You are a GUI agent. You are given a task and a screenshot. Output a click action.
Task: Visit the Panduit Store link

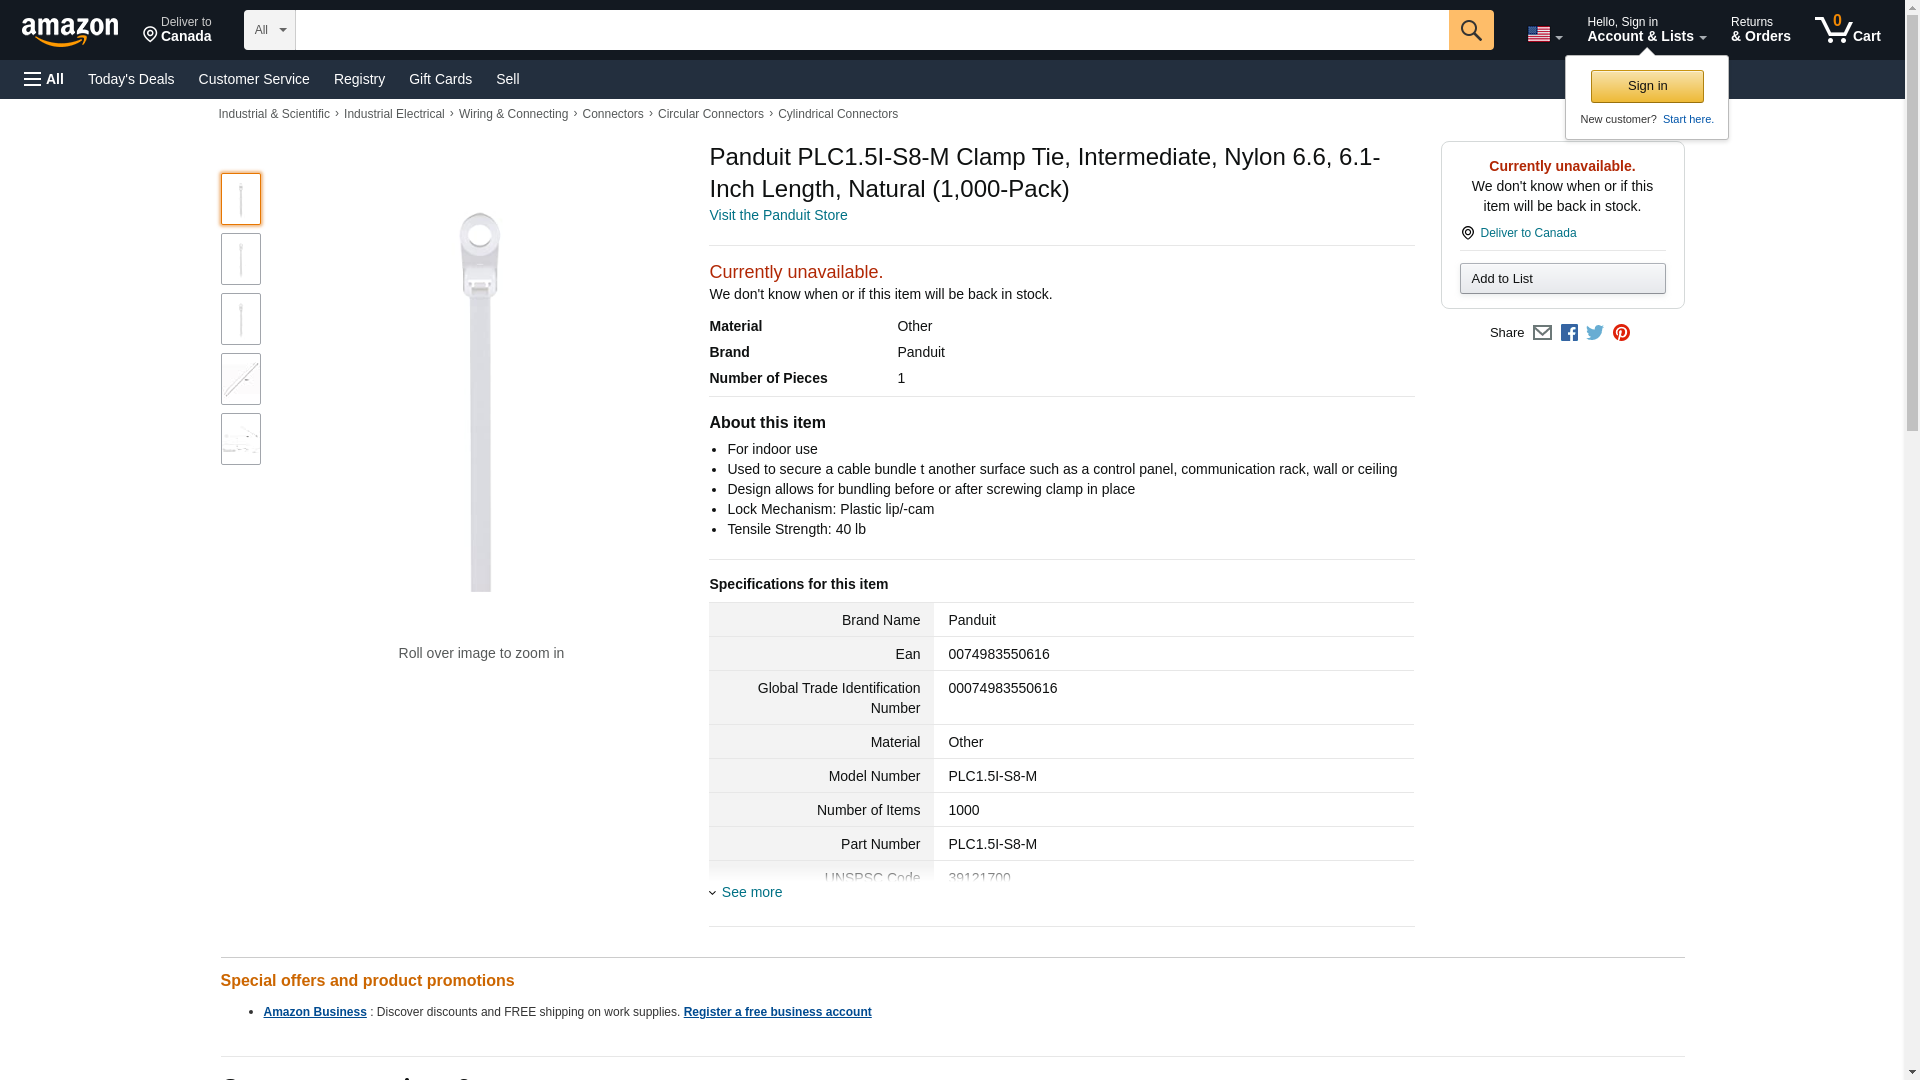point(778,215)
